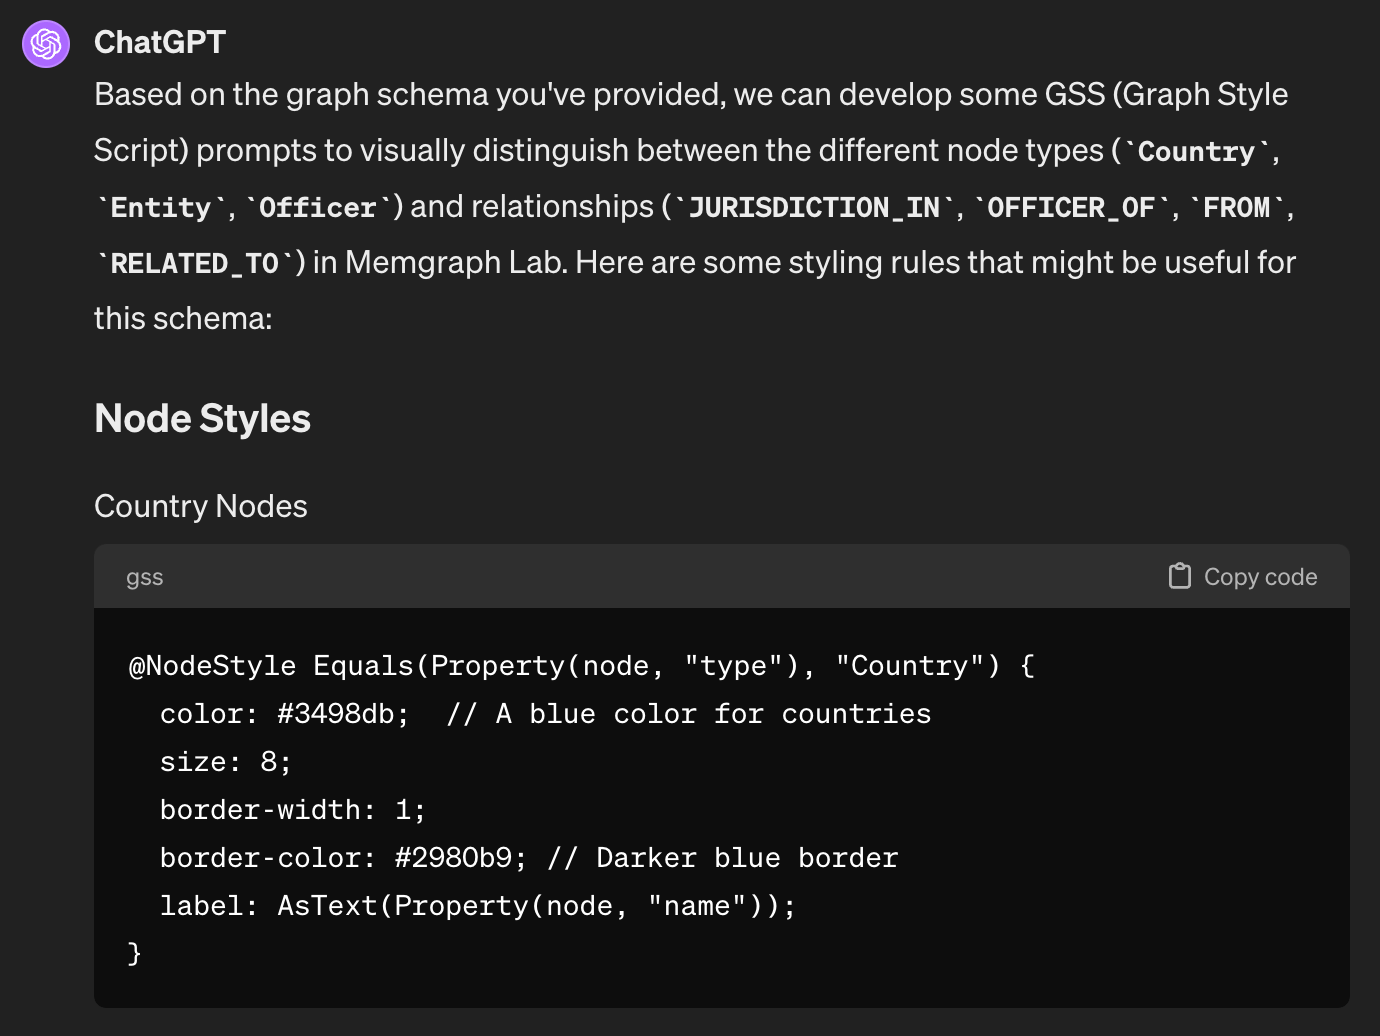1380x1036 pixels.
Task: Select the `Officer` inline code token
Action: [318, 207]
